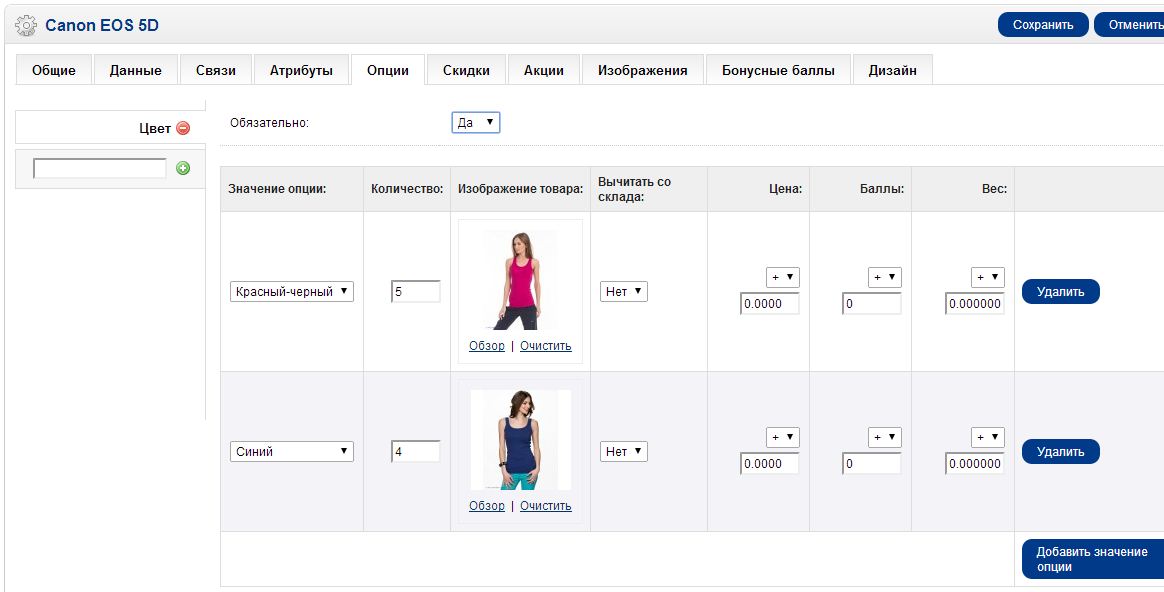Click the green plus add-option icon
The image size is (1164, 592).
click(183, 168)
